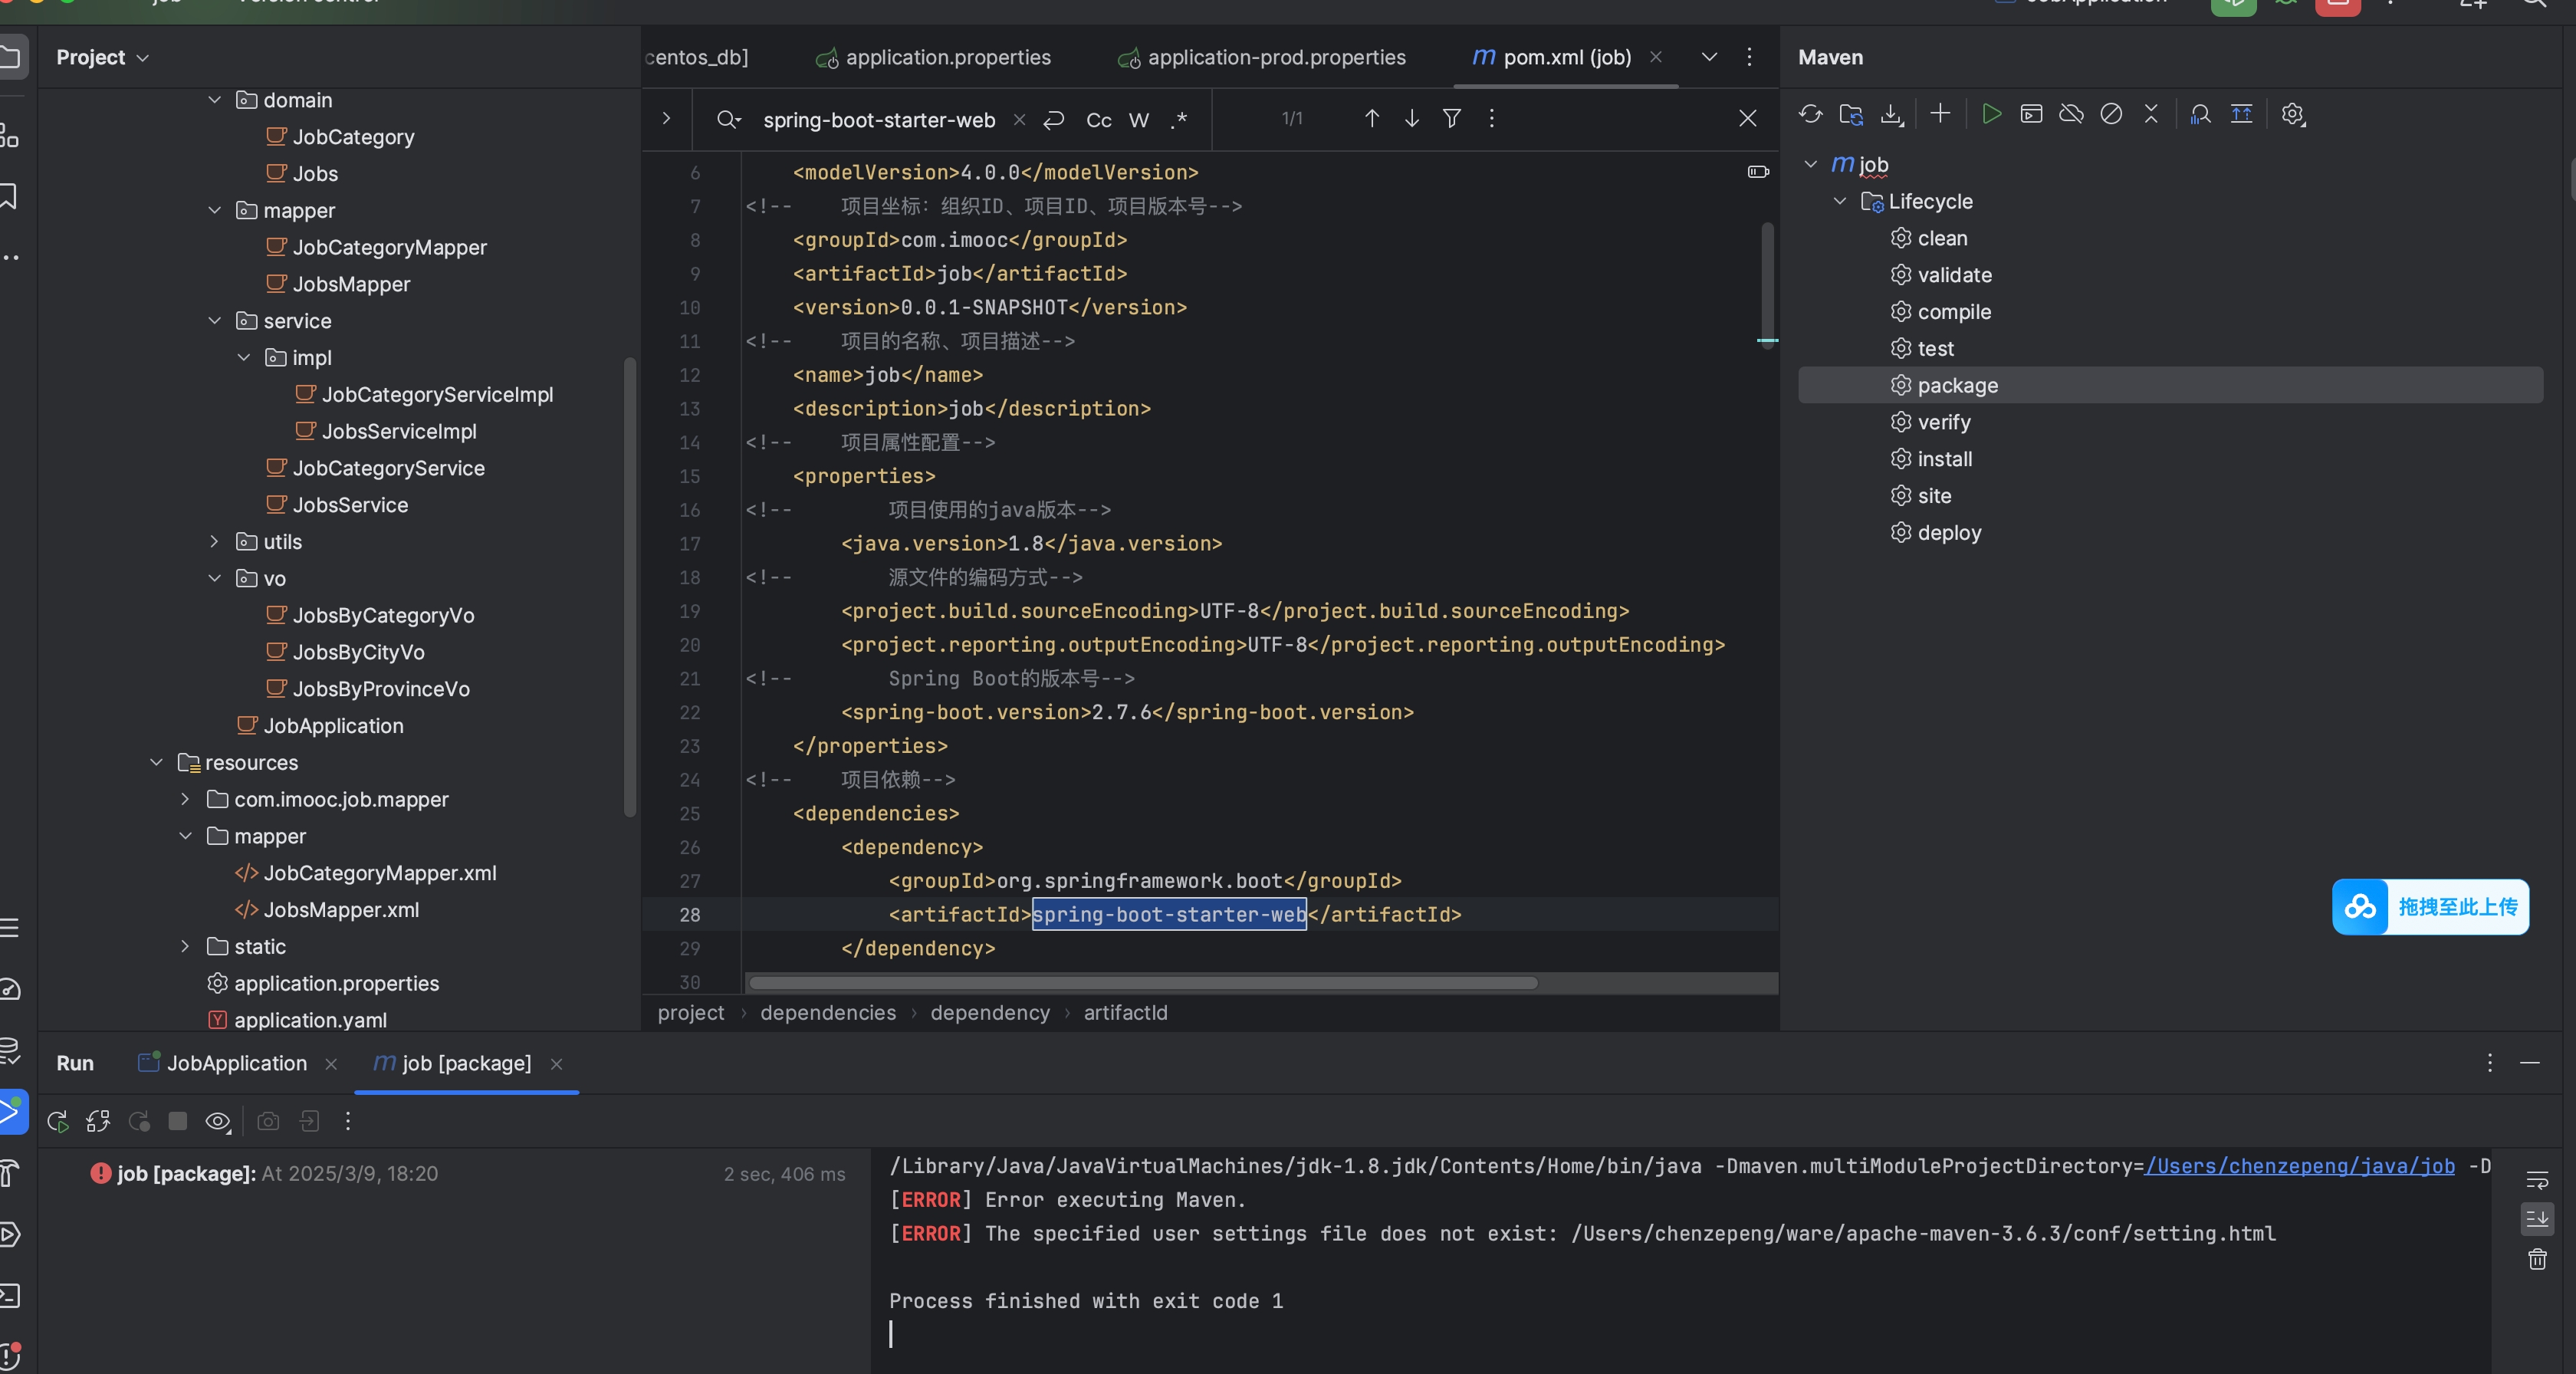Screen dimensions: 2576x1374
Task: Switch to application.properties tab
Action: pyautogui.click(x=933, y=58)
